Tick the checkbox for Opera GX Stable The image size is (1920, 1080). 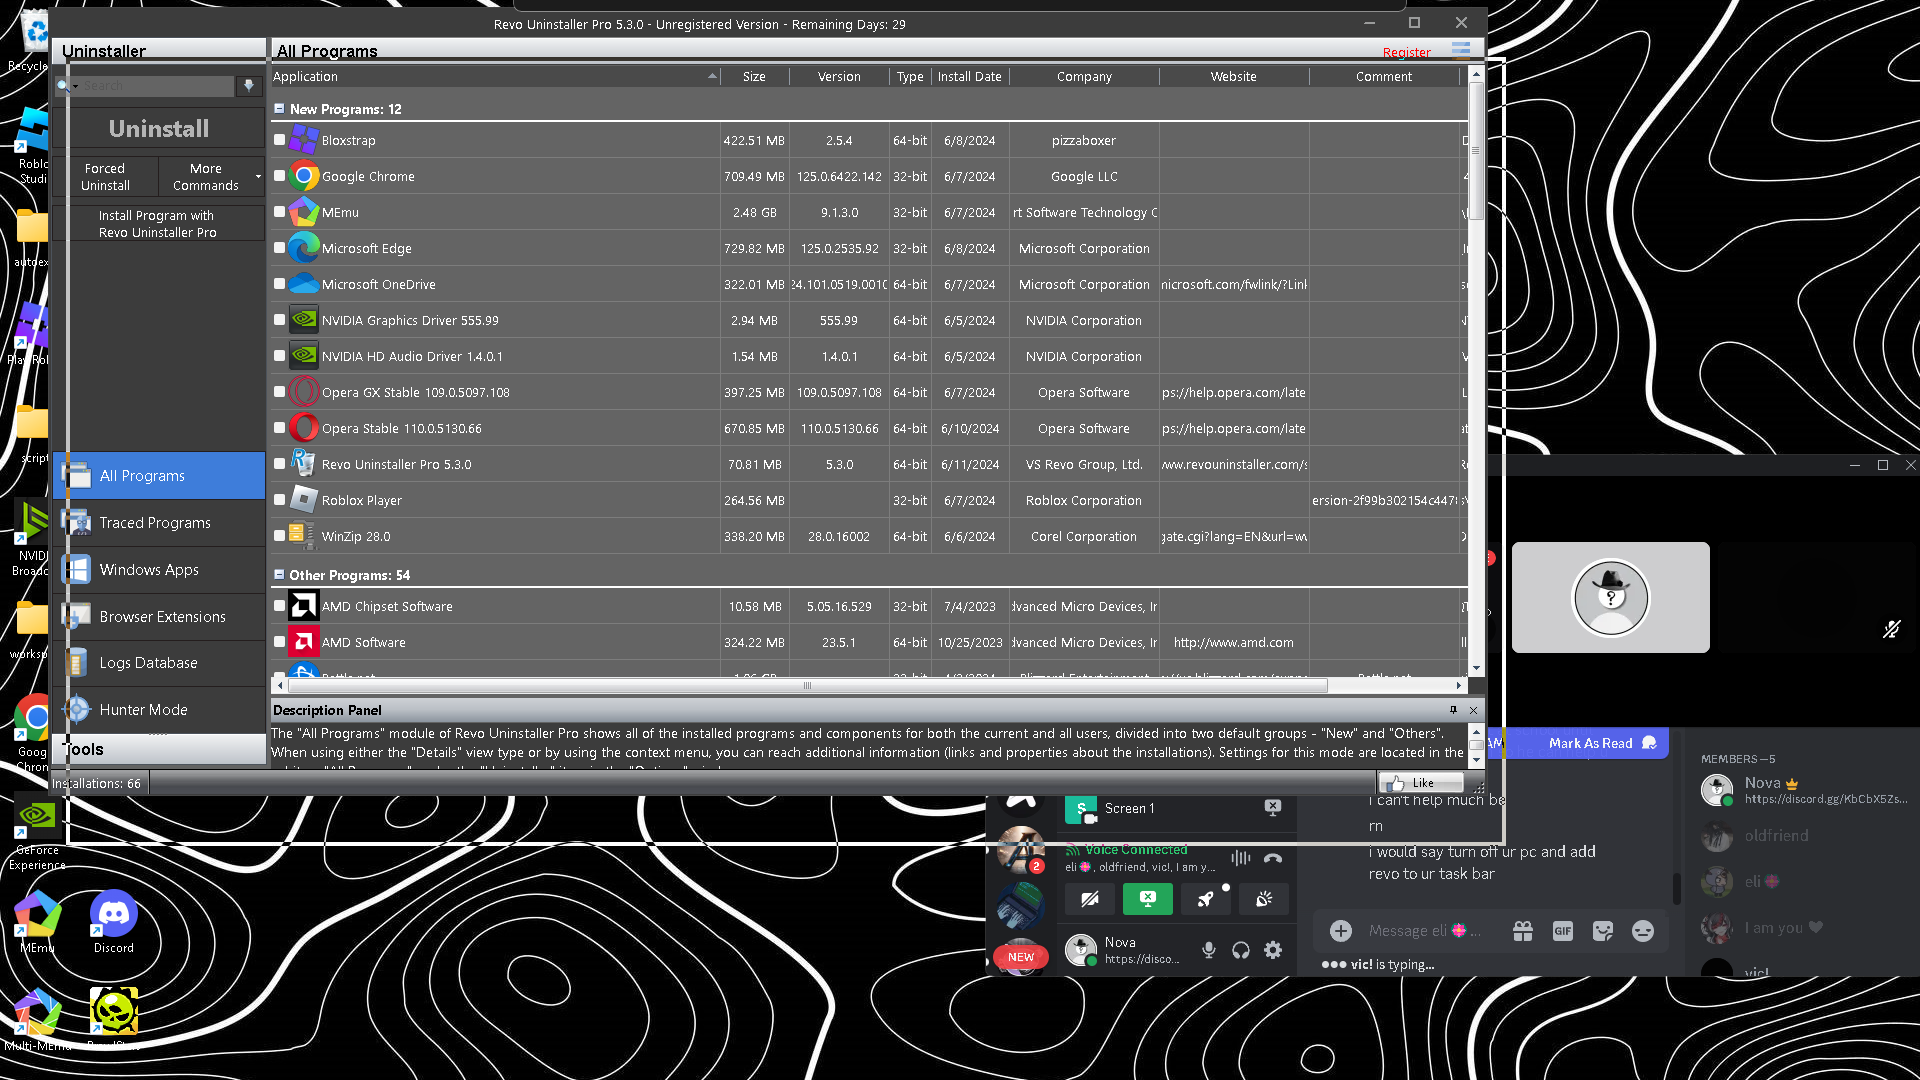tap(280, 392)
